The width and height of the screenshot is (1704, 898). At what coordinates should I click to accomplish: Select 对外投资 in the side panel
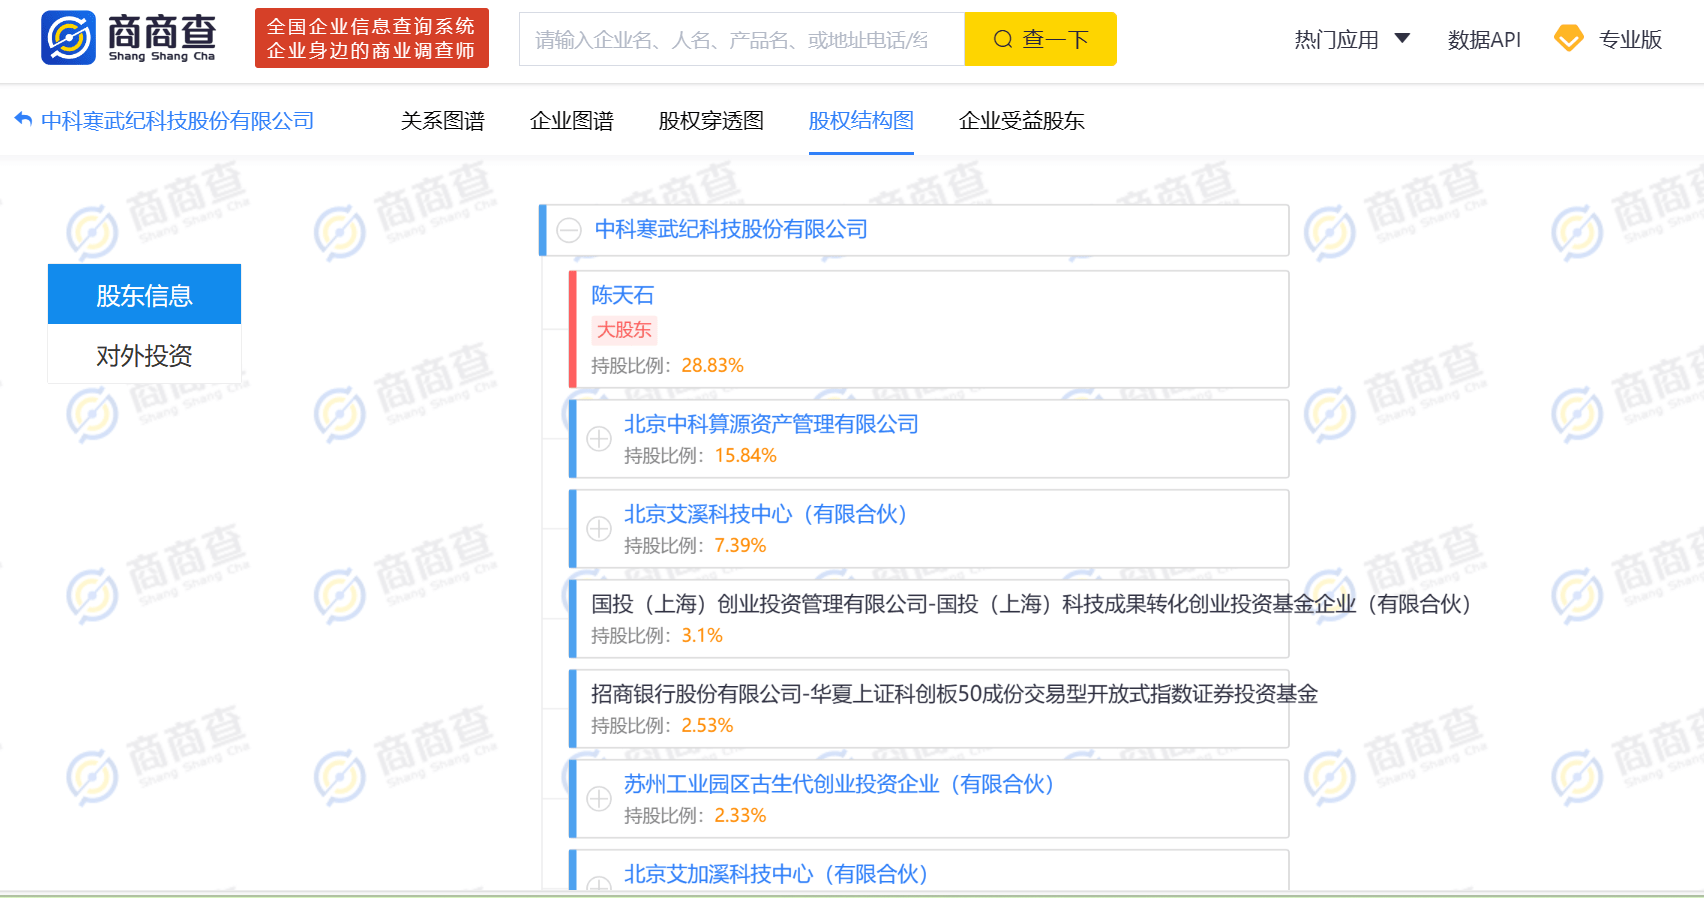[144, 354]
